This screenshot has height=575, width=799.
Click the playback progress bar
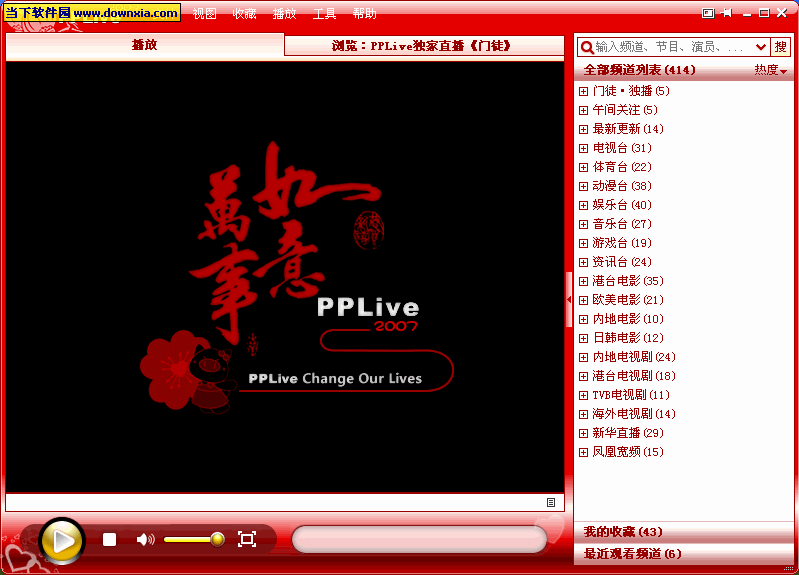tap(419, 539)
